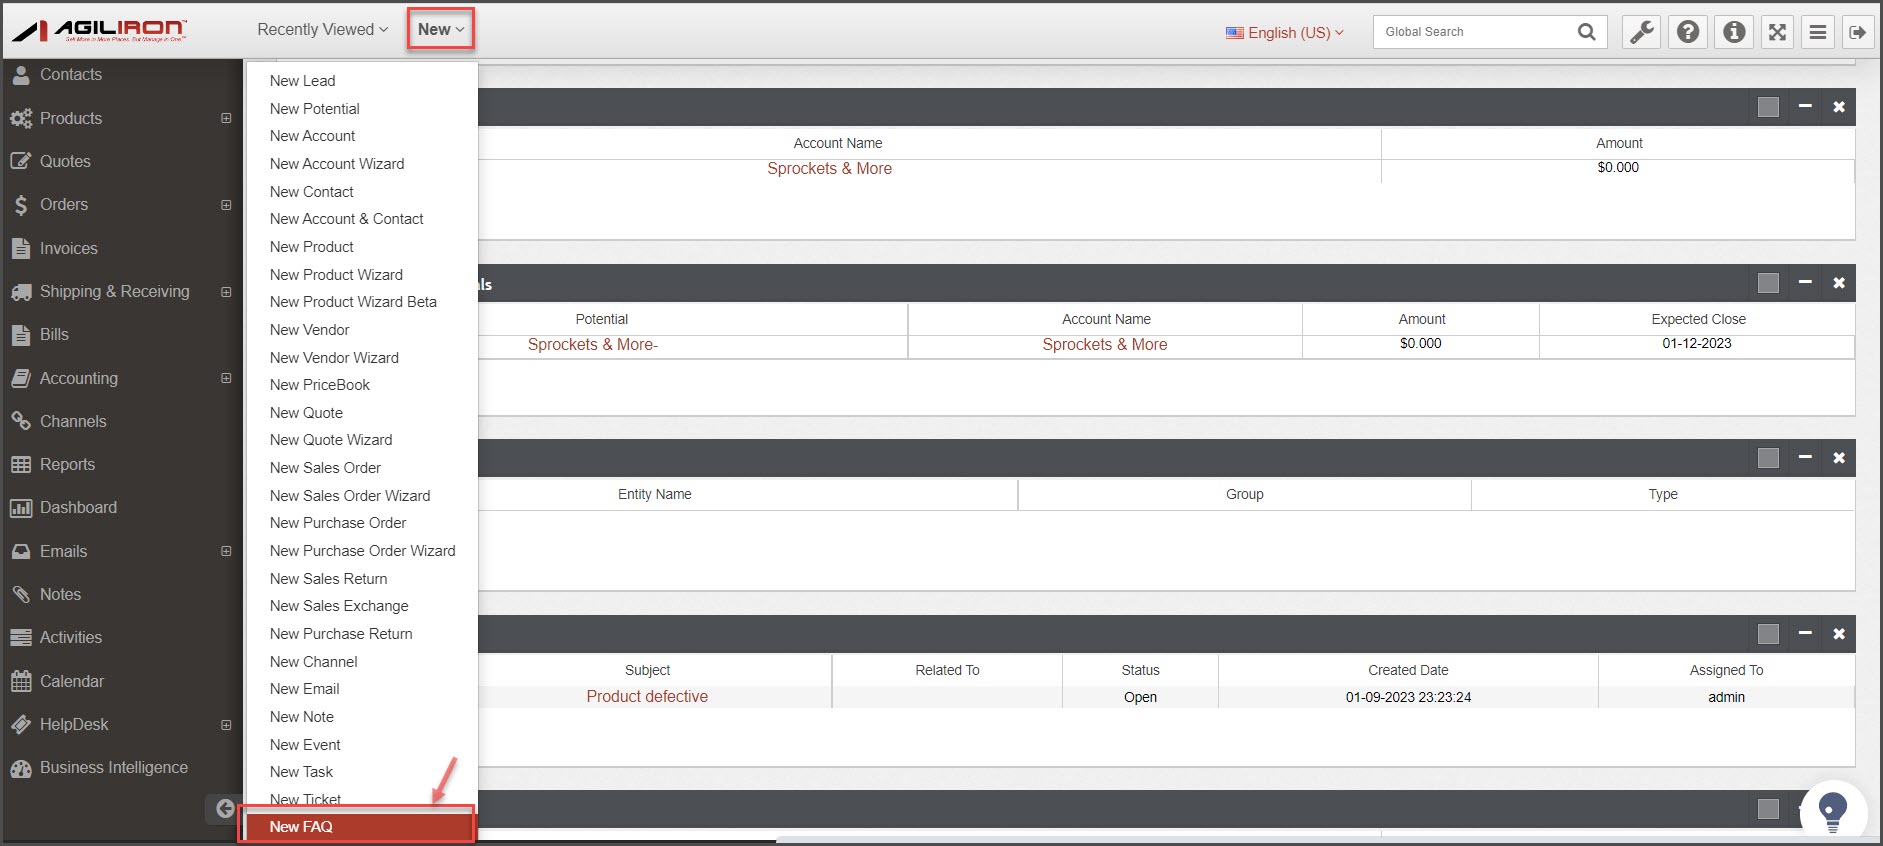1883x846 pixels.
Task: Expand the Emails sidebar submenu
Action: (x=226, y=551)
